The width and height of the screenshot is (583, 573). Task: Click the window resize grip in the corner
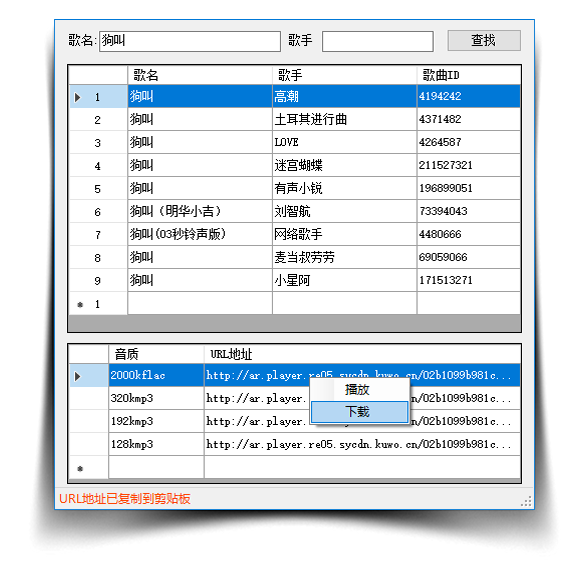tap(526, 501)
